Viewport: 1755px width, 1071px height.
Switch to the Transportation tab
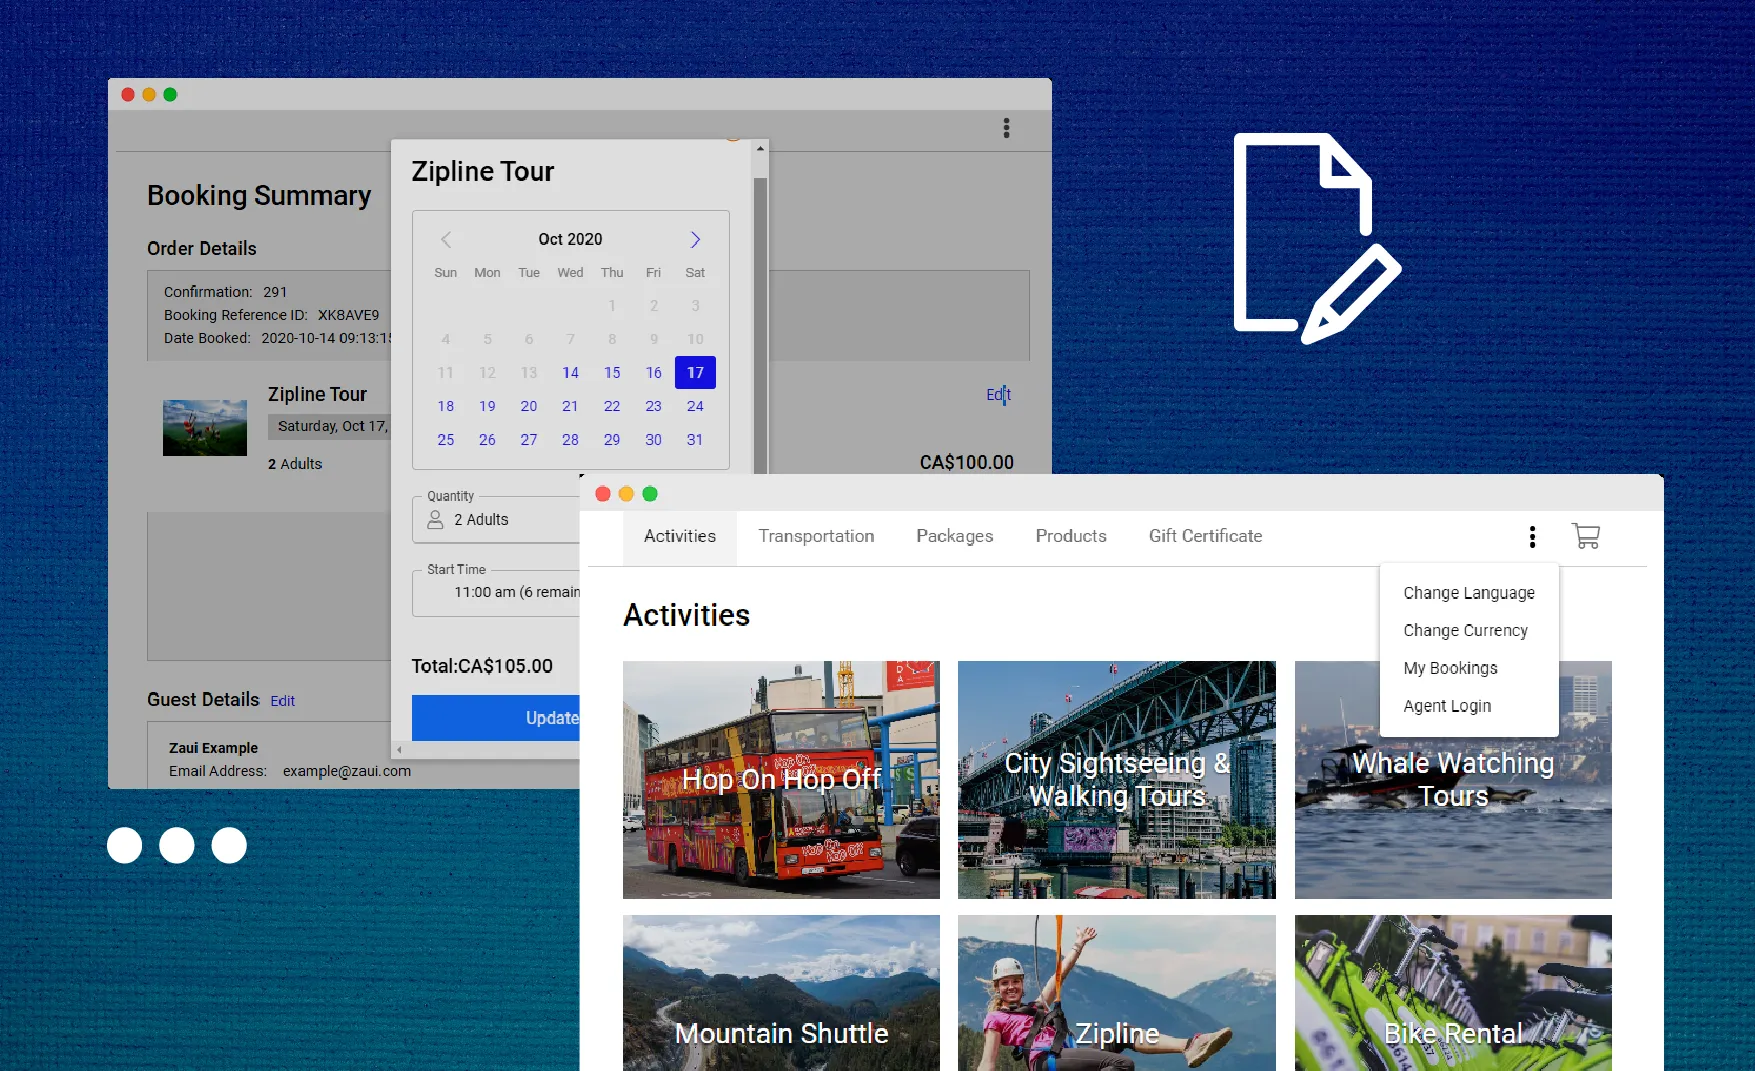(x=816, y=536)
